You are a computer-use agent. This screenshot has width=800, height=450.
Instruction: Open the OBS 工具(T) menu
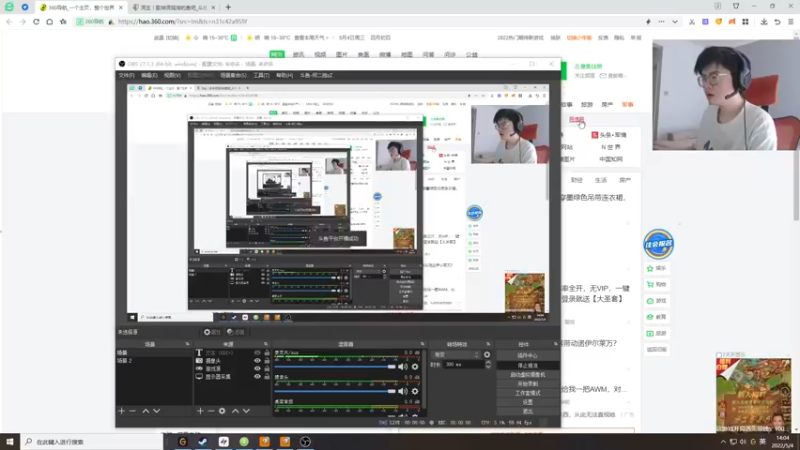coord(261,75)
